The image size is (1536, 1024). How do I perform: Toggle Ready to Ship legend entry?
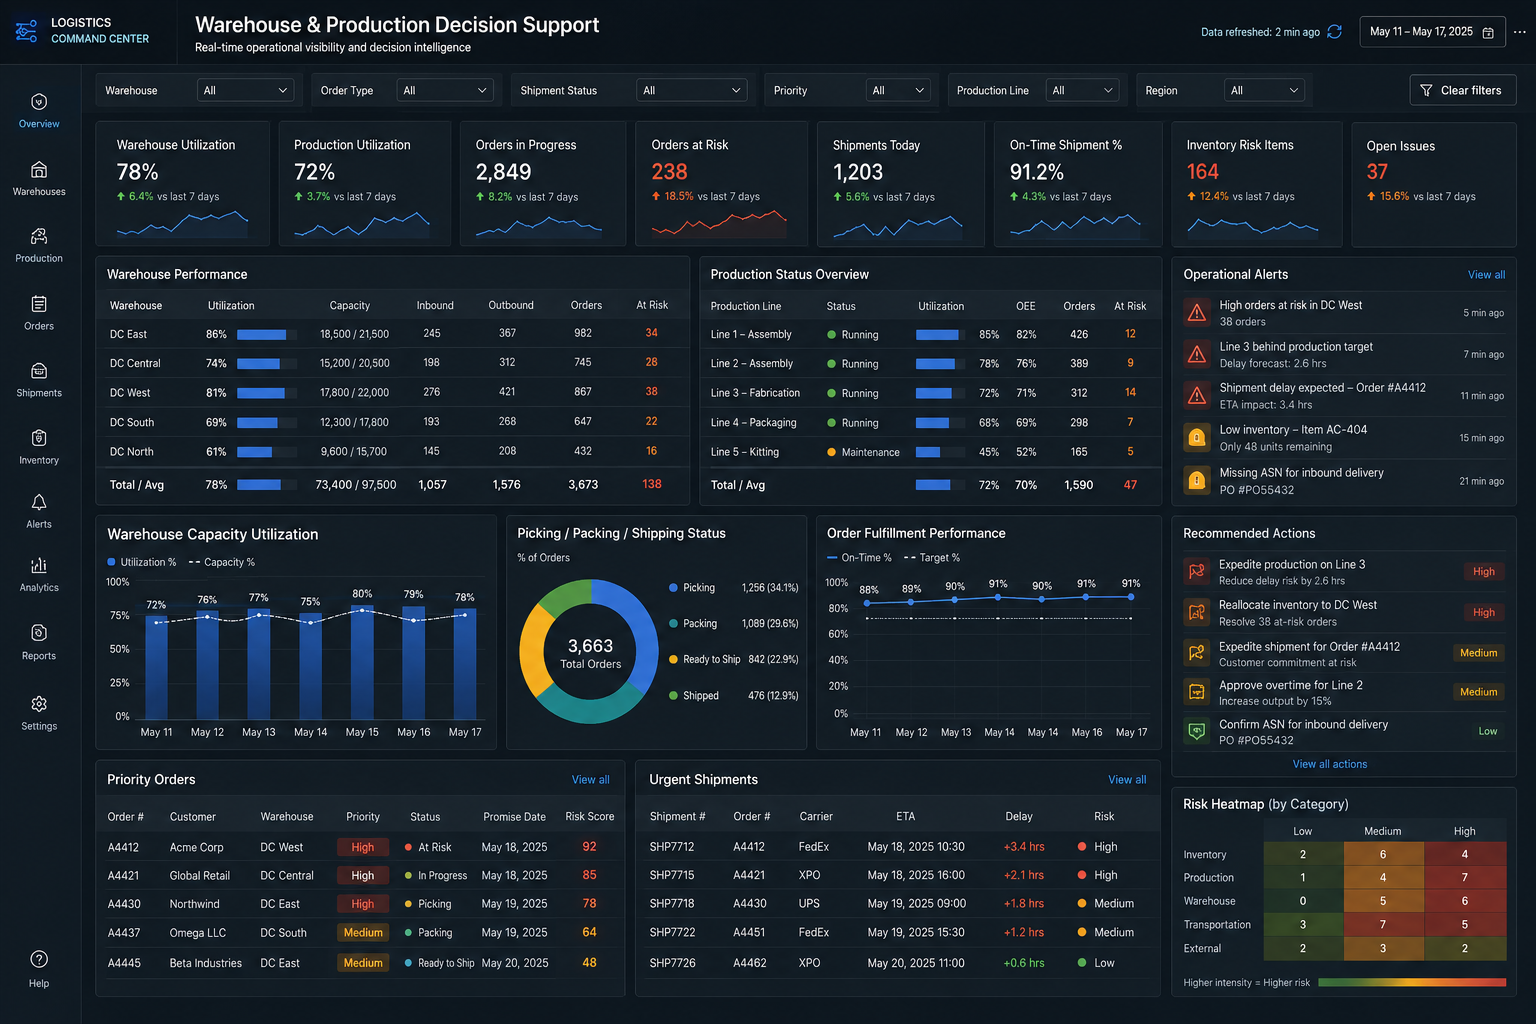click(705, 660)
